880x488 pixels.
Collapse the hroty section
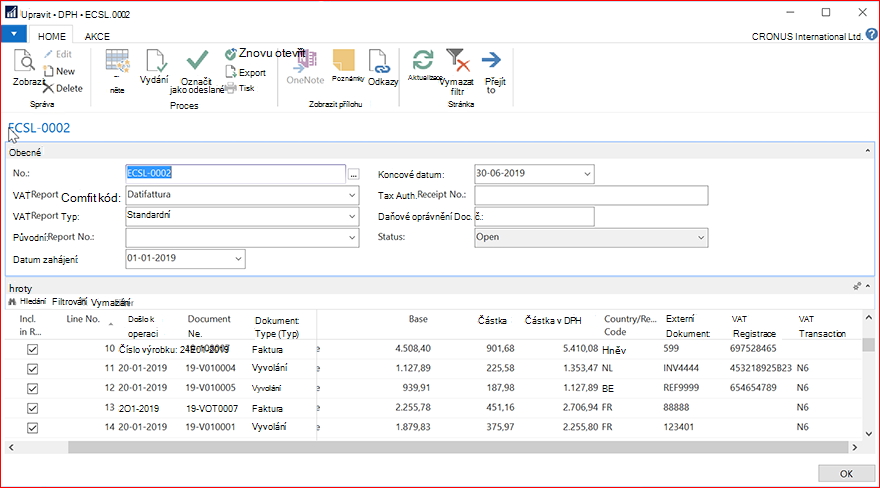pyautogui.click(x=868, y=286)
